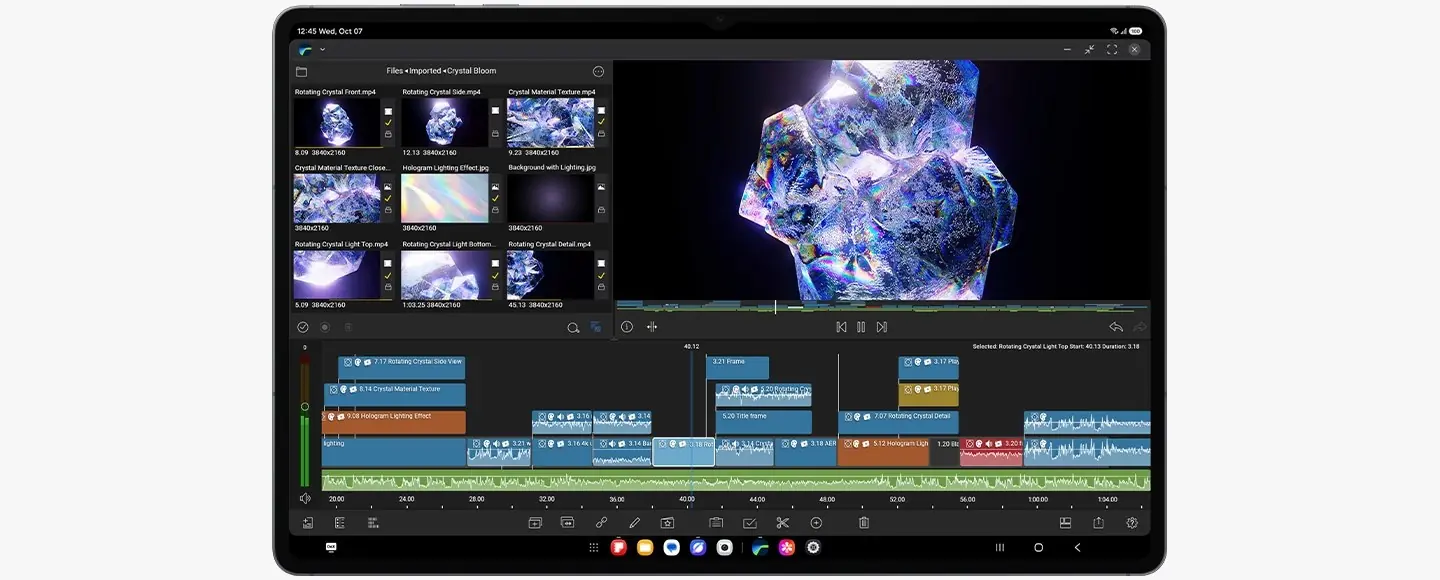Open the Android apps grid in taskbar
1440x580 pixels.
pos(594,548)
